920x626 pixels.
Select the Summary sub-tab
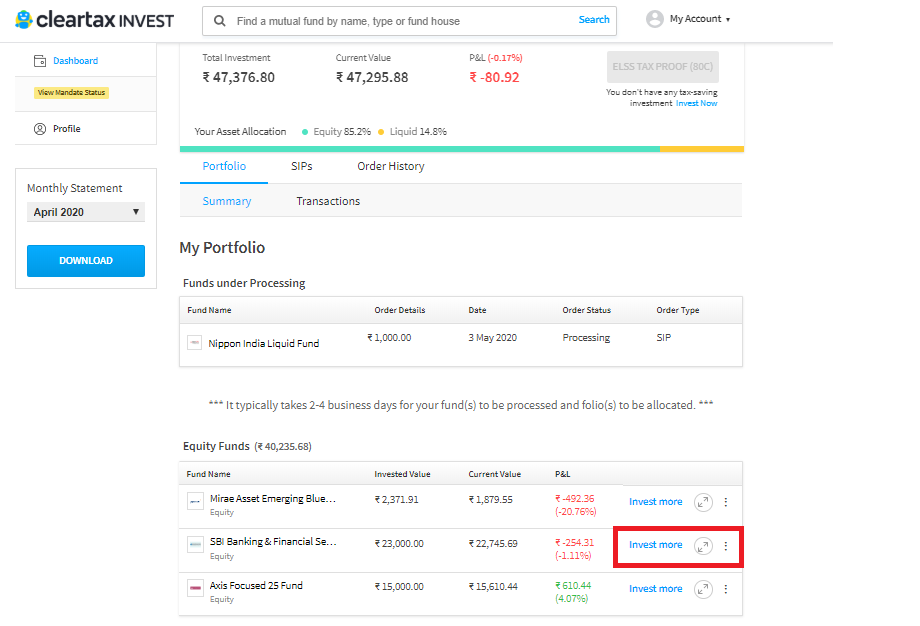[226, 201]
